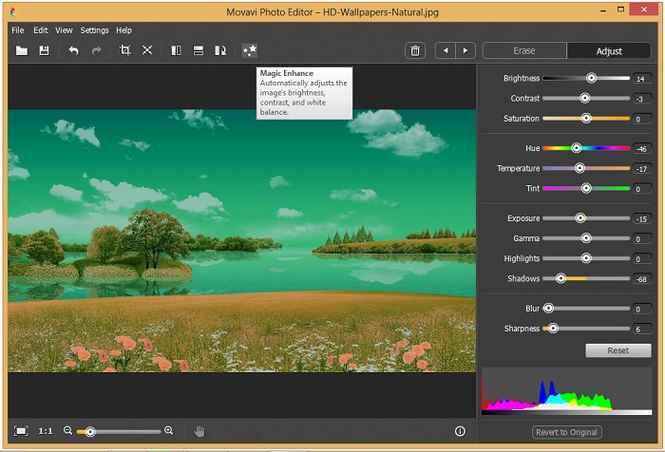Screen dimensions: 665x452
Task: Set zoom to 1:1 actual size
Action: click(x=46, y=431)
